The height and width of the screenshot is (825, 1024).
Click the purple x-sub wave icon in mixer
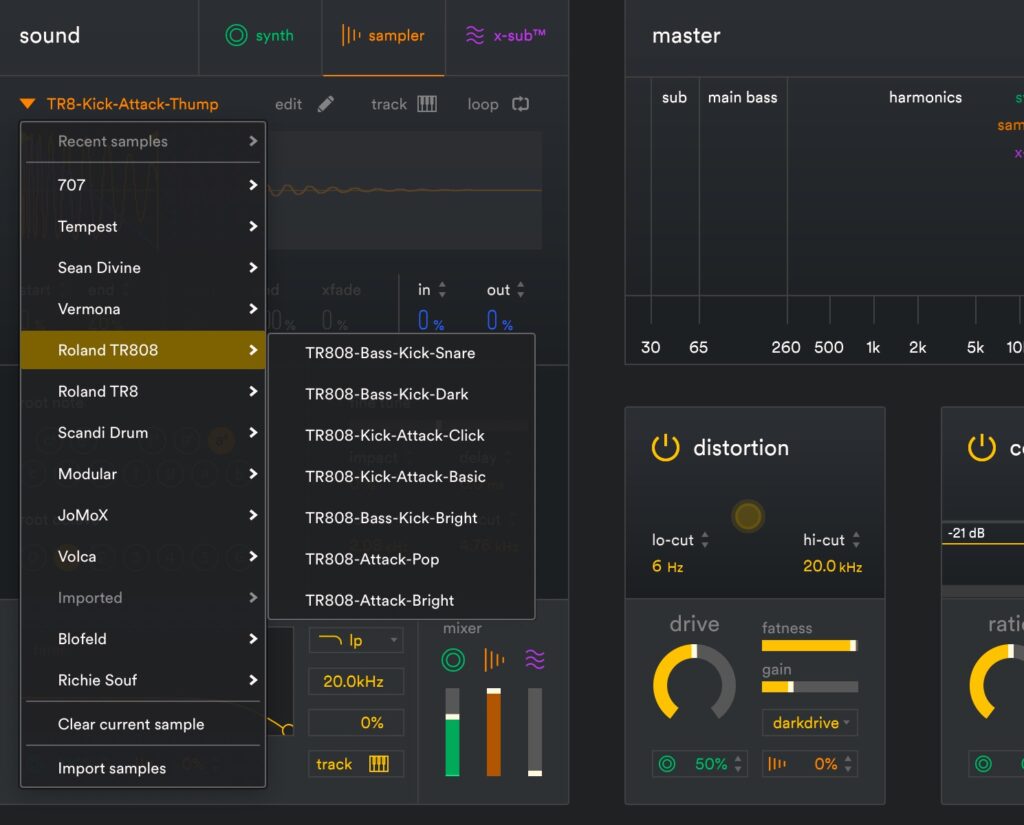click(535, 660)
